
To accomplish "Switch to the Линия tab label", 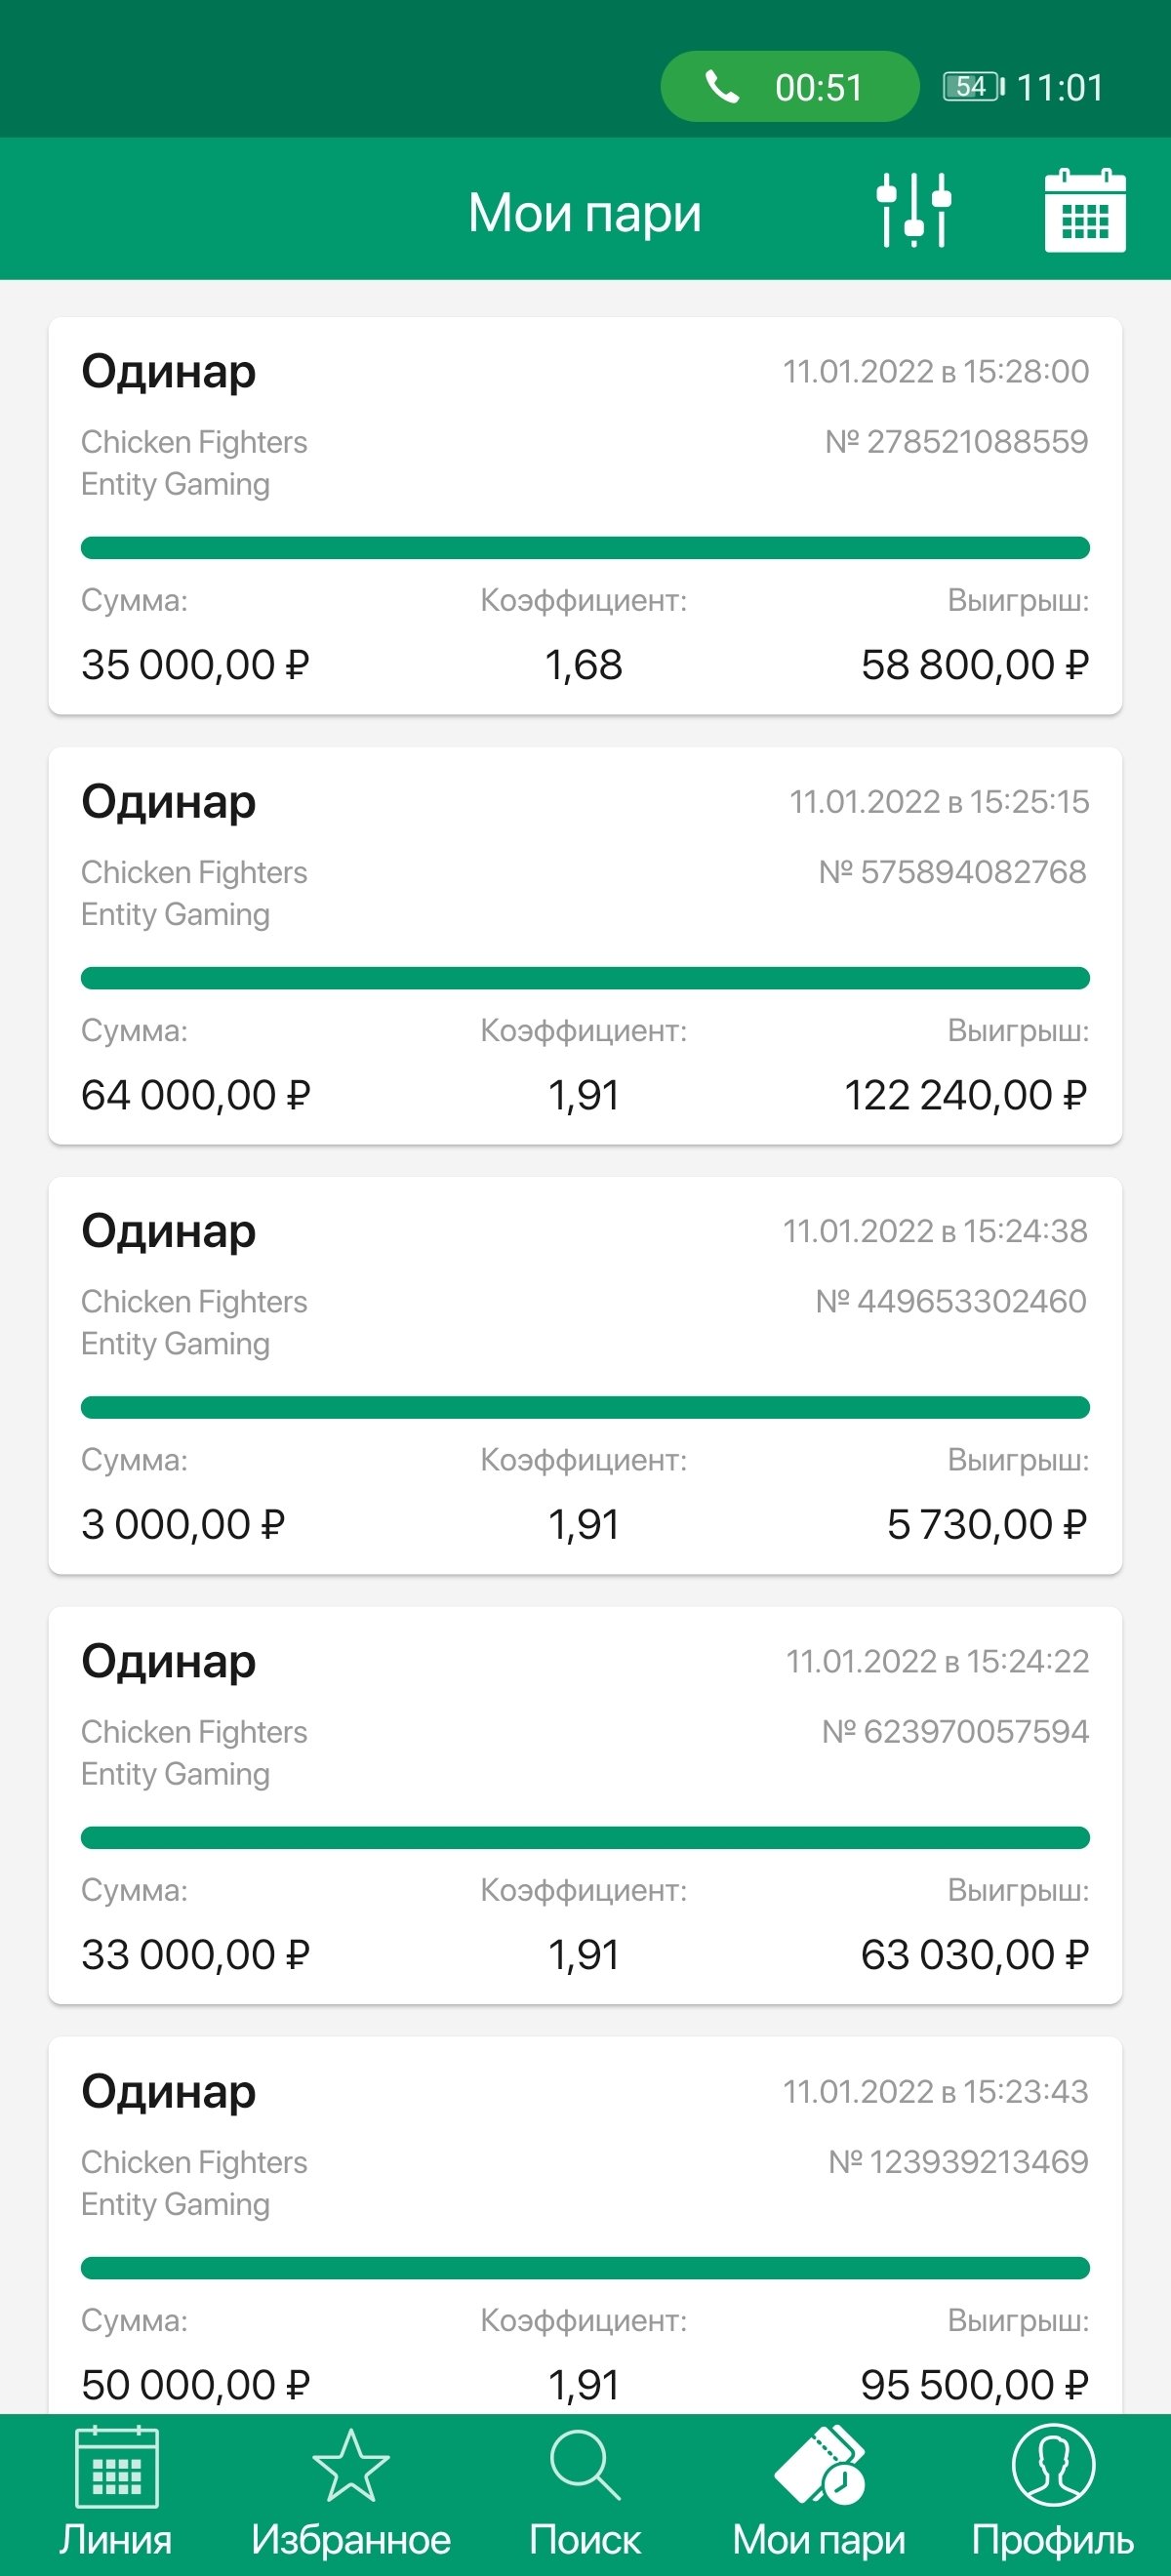I will click(116, 2539).
